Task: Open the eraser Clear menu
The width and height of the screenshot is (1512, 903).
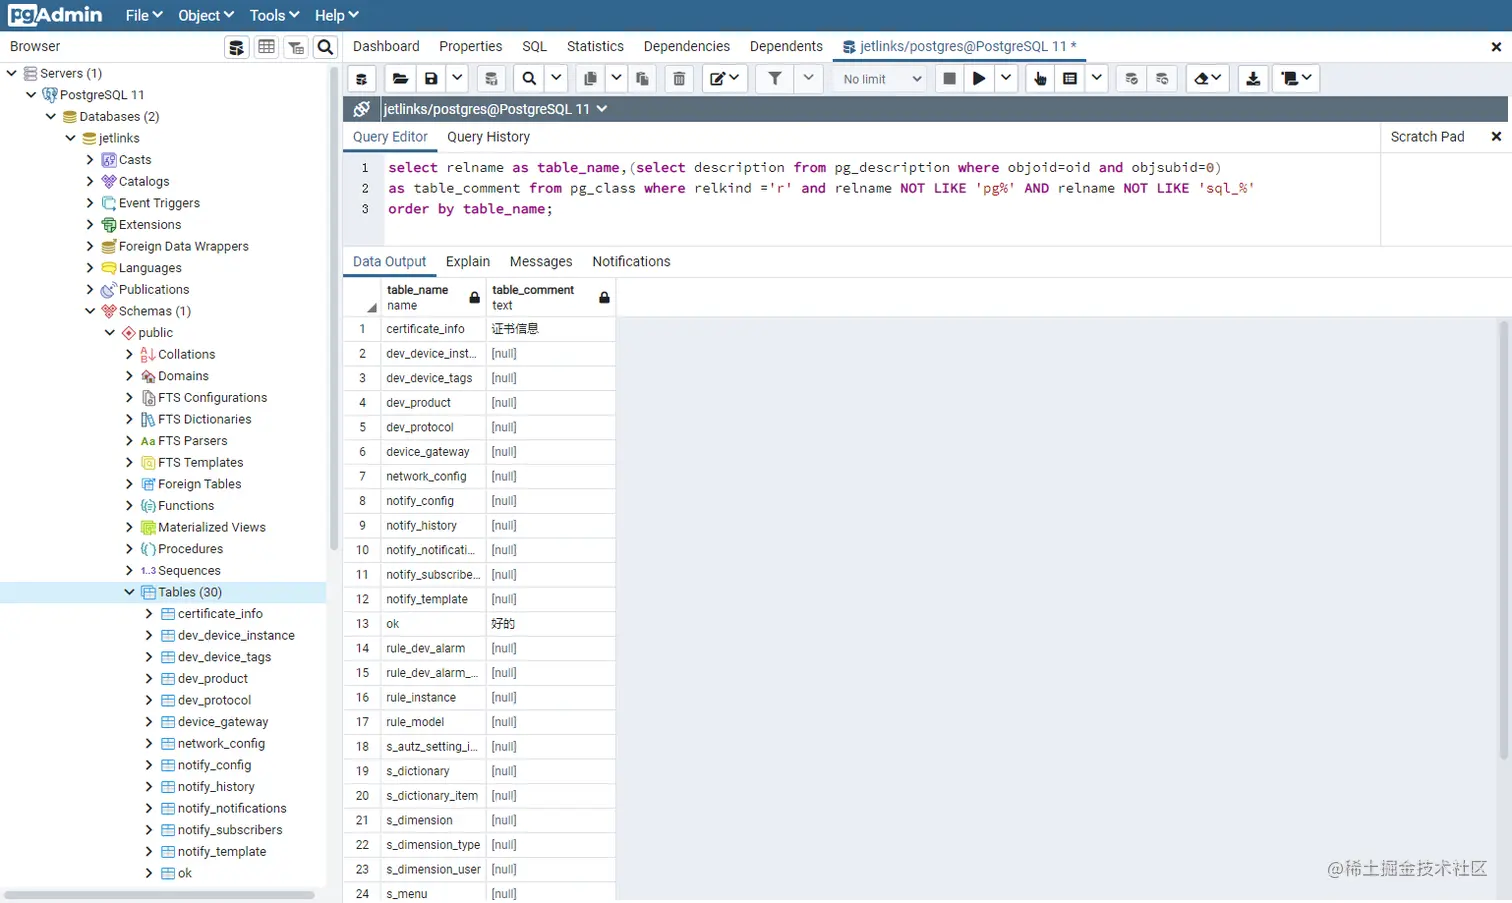Action: [1208, 79]
